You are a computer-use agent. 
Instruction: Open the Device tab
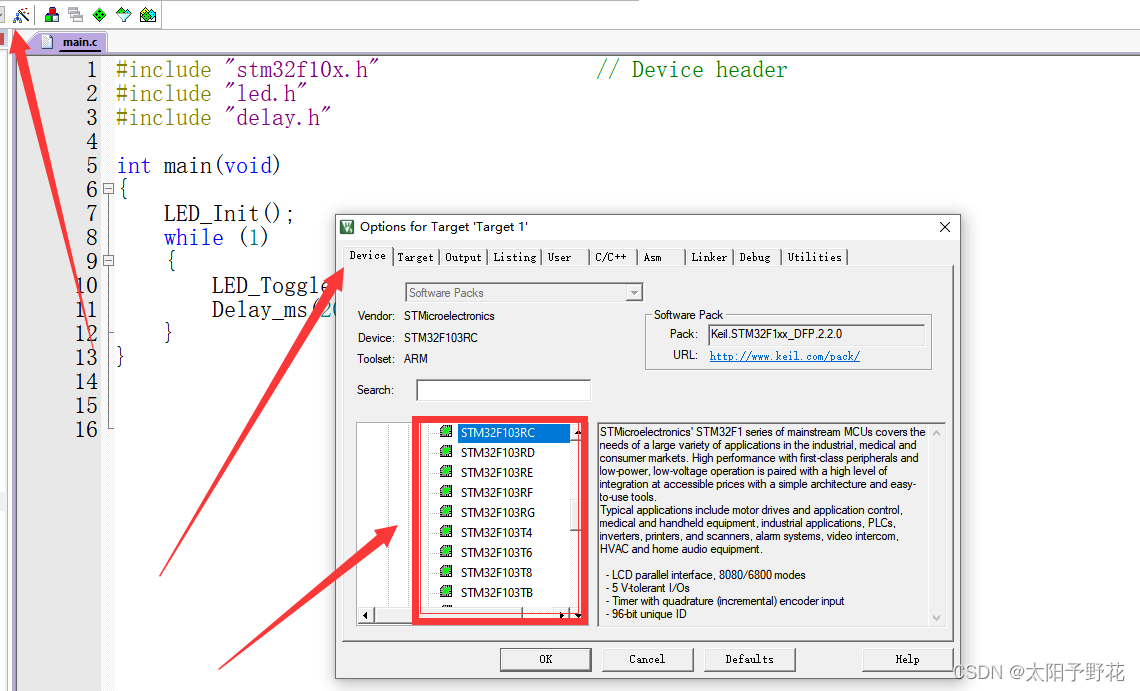pyautogui.click(x=367, y=255)
